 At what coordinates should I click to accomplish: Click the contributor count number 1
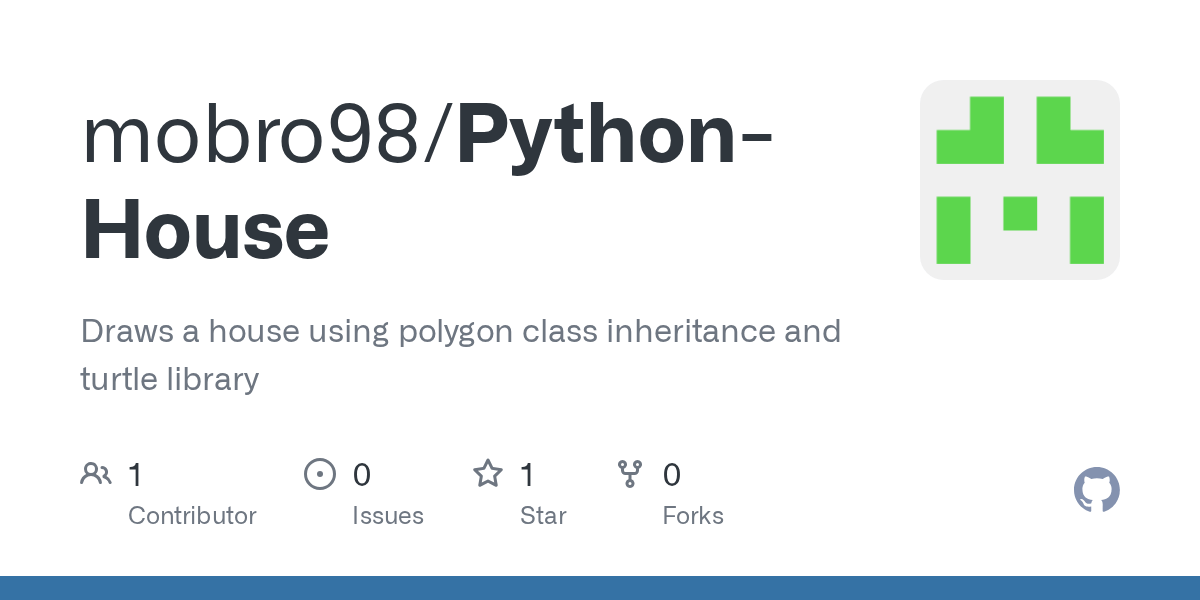(135, 475)
